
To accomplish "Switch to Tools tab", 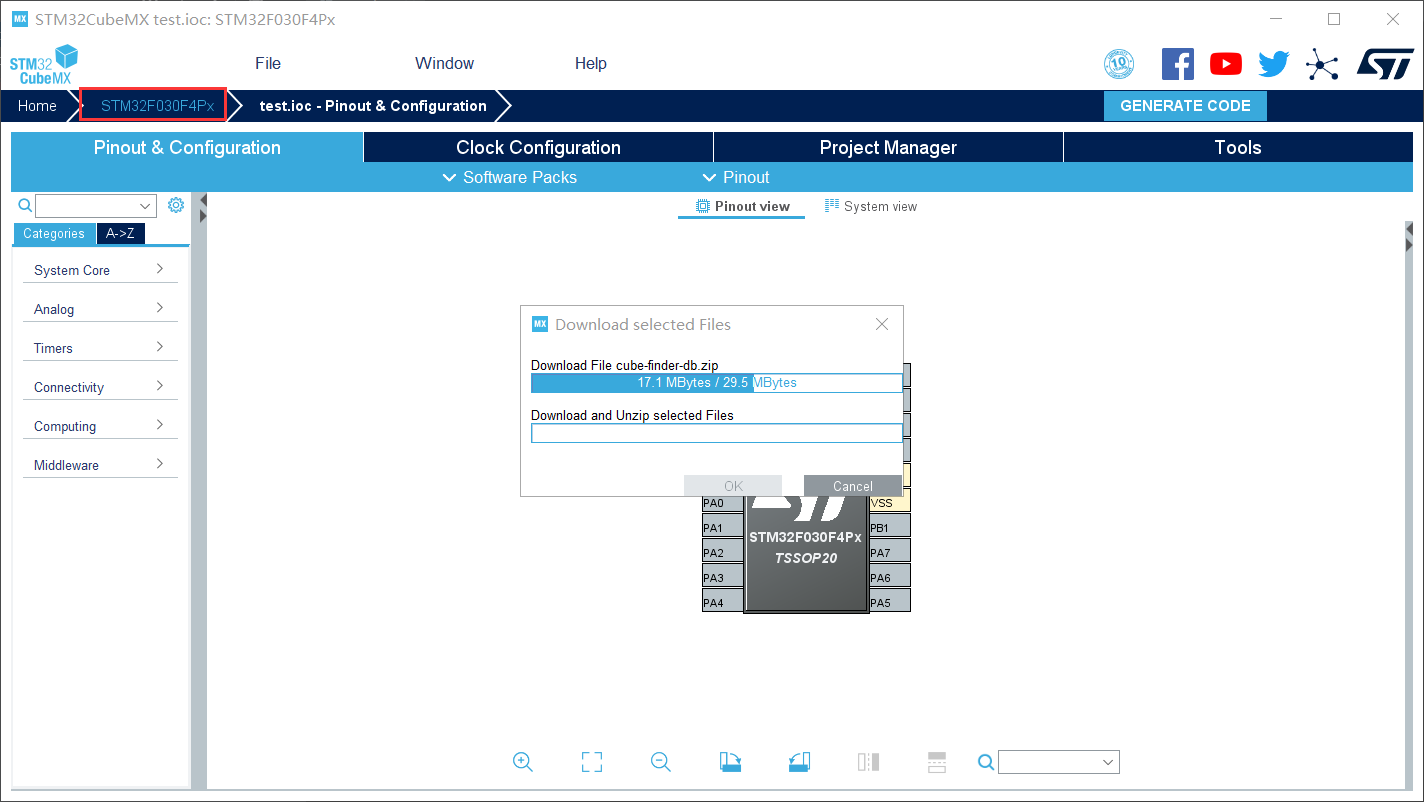I will pyautogui.click(x=1238, y=147).
